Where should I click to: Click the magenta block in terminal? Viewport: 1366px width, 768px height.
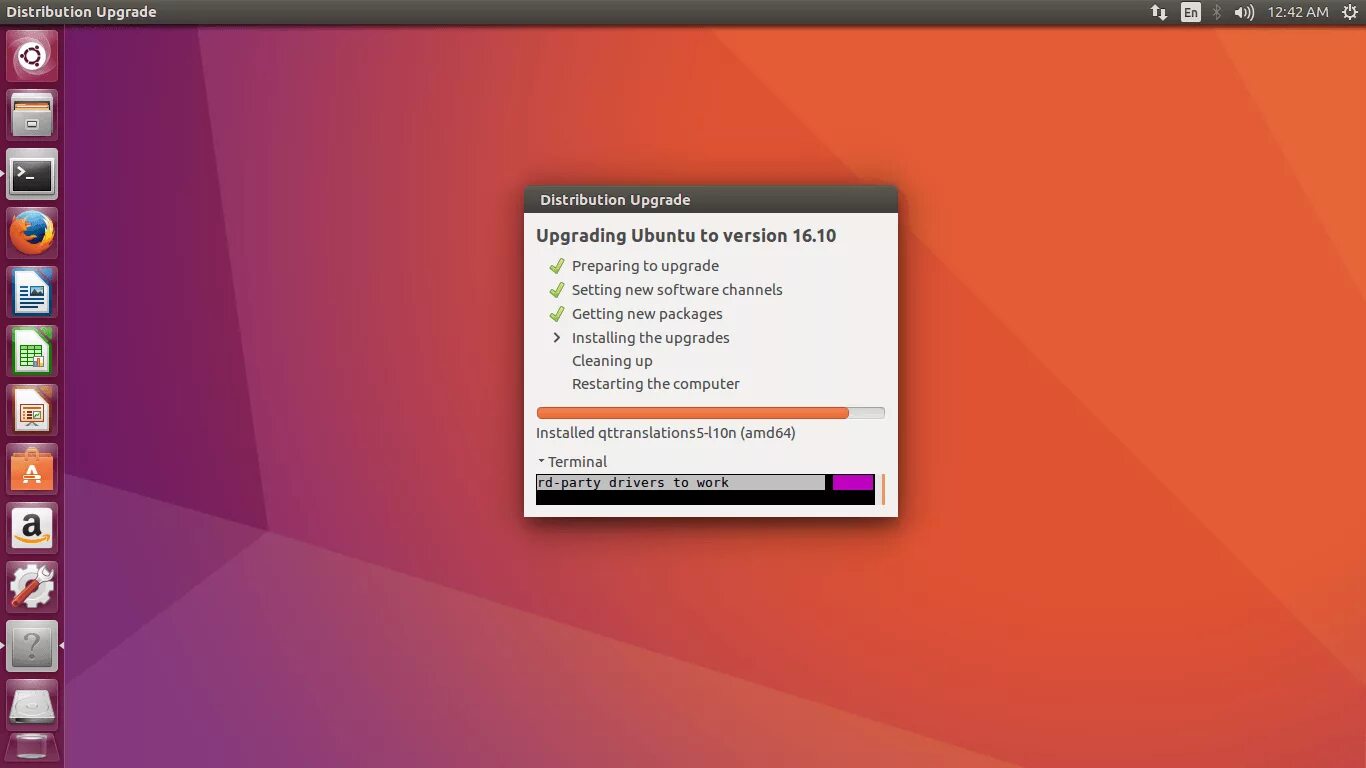pyautogui.click(x=853, y=482)
